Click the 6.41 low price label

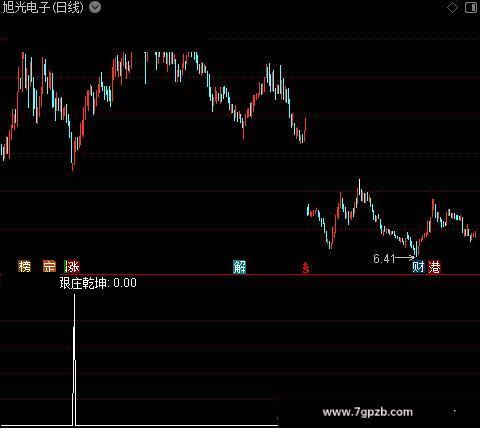[384, 258]
